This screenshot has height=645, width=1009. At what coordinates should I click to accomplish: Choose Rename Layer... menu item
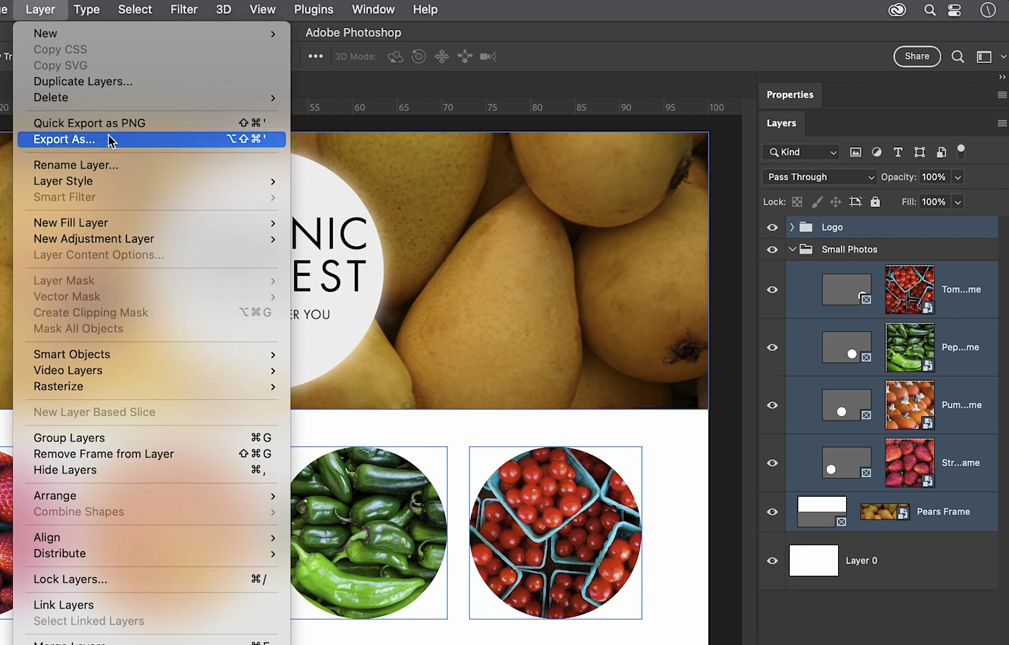151,165
